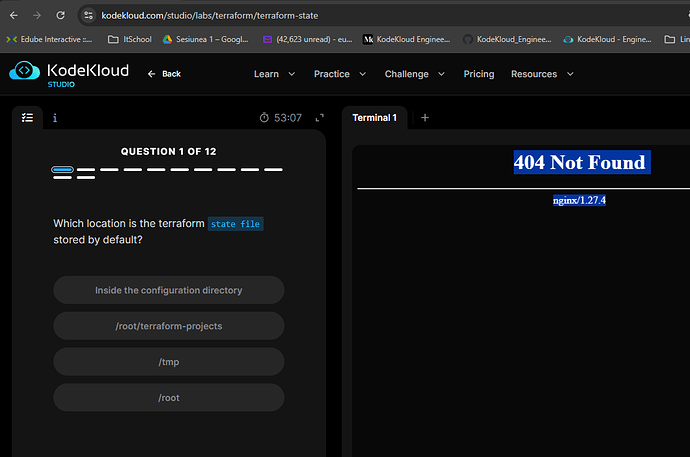Open the GitHub KodeKloud_Engineer bookmark
This screenshot has height=457, width=690.
click(x=507, y=40)
